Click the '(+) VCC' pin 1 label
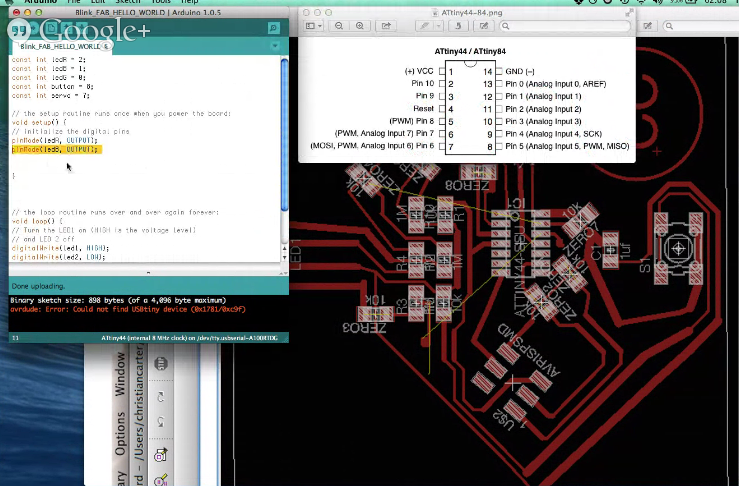This screenshot has width=739, height=486. point(419,71)
